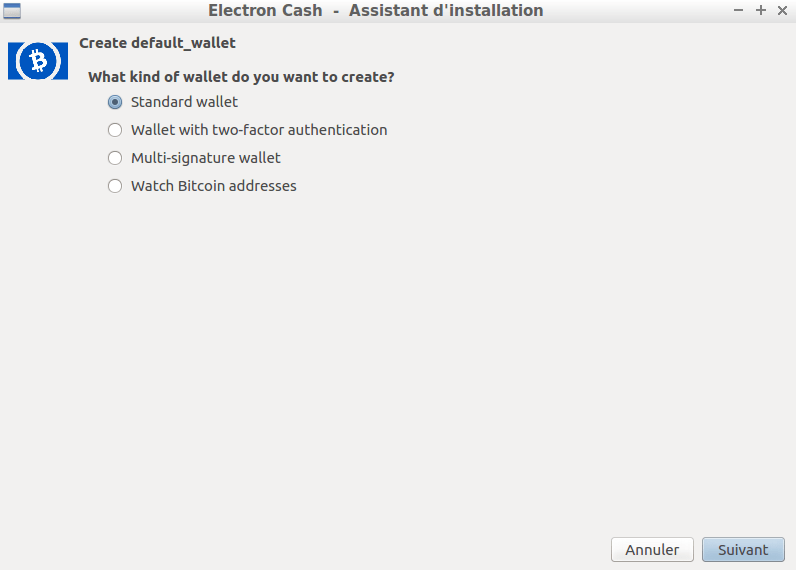Choose the two-factor authentication wallet radio circle

(x=115, y=130)
